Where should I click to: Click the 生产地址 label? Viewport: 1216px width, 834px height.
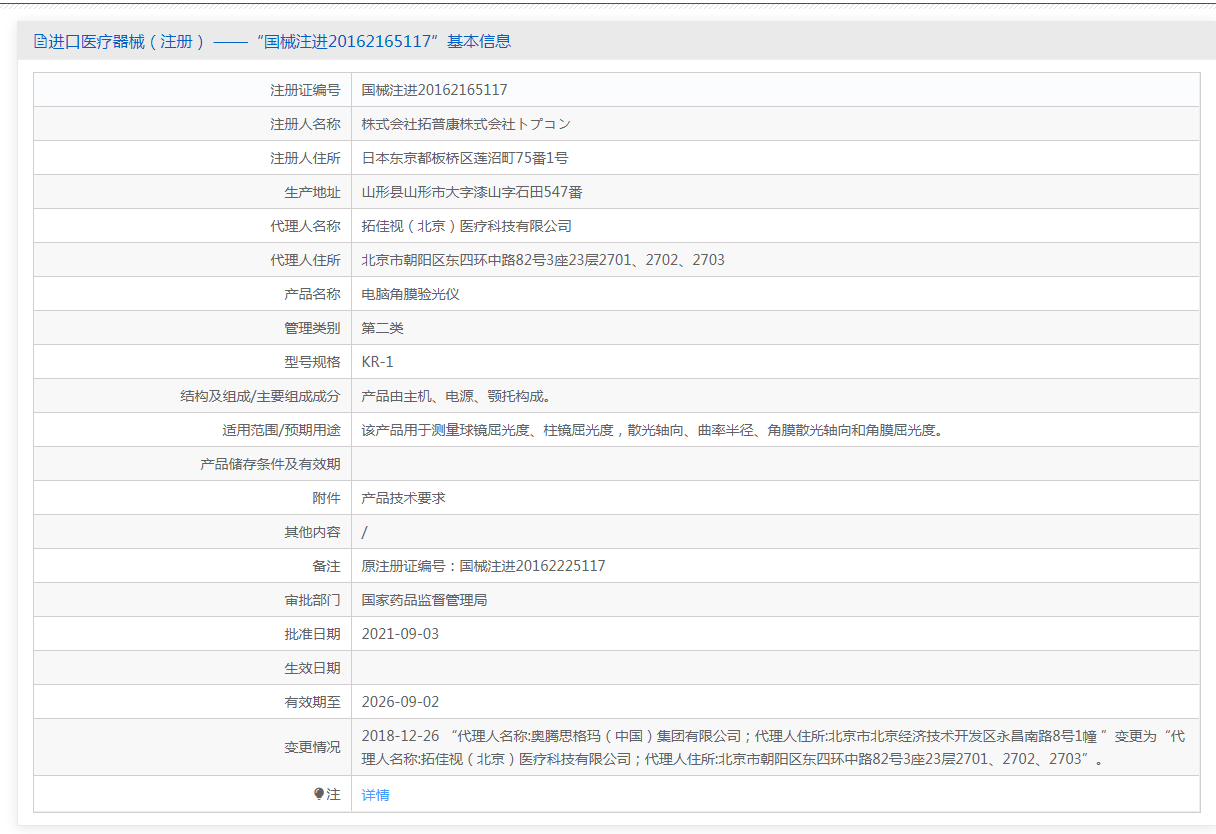tap(312, 192)
